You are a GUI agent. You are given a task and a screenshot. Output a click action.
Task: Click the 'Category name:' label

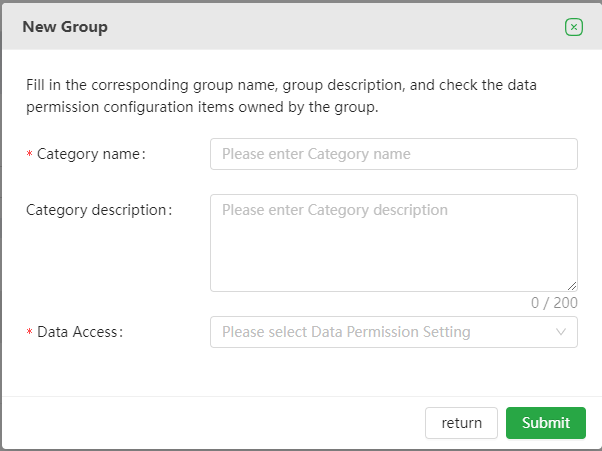point(91,154)
